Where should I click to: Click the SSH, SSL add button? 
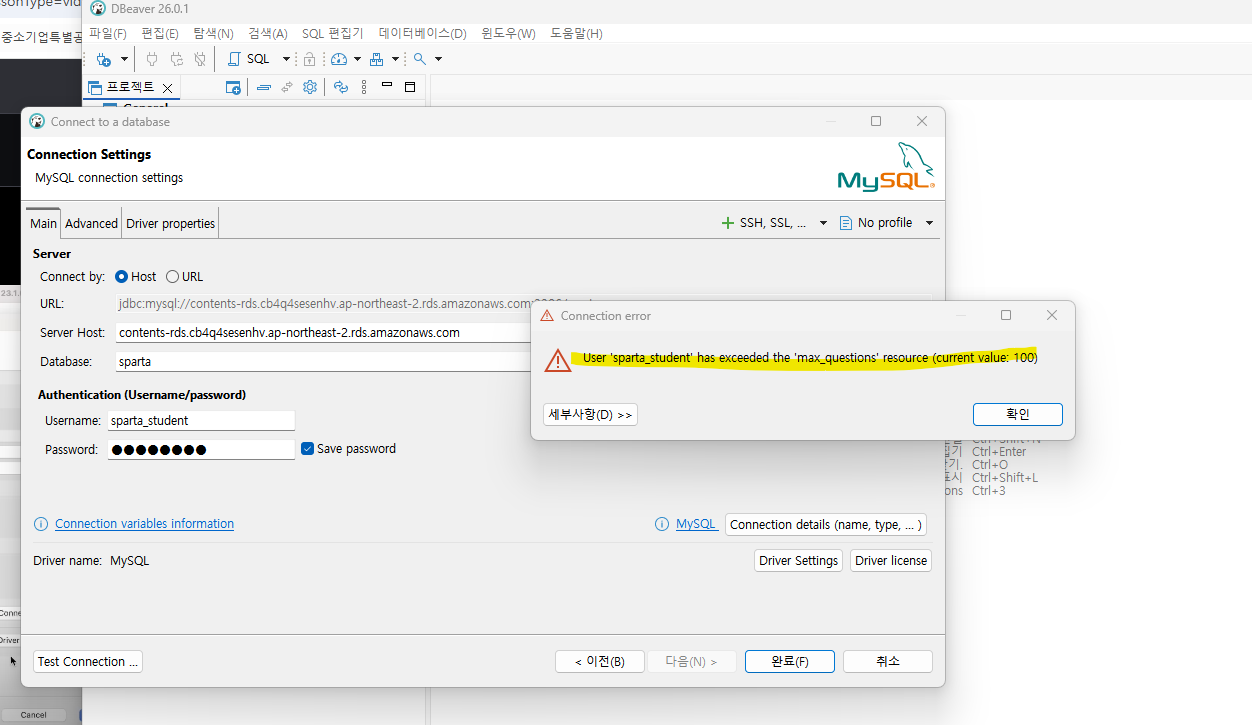[764, 223]
